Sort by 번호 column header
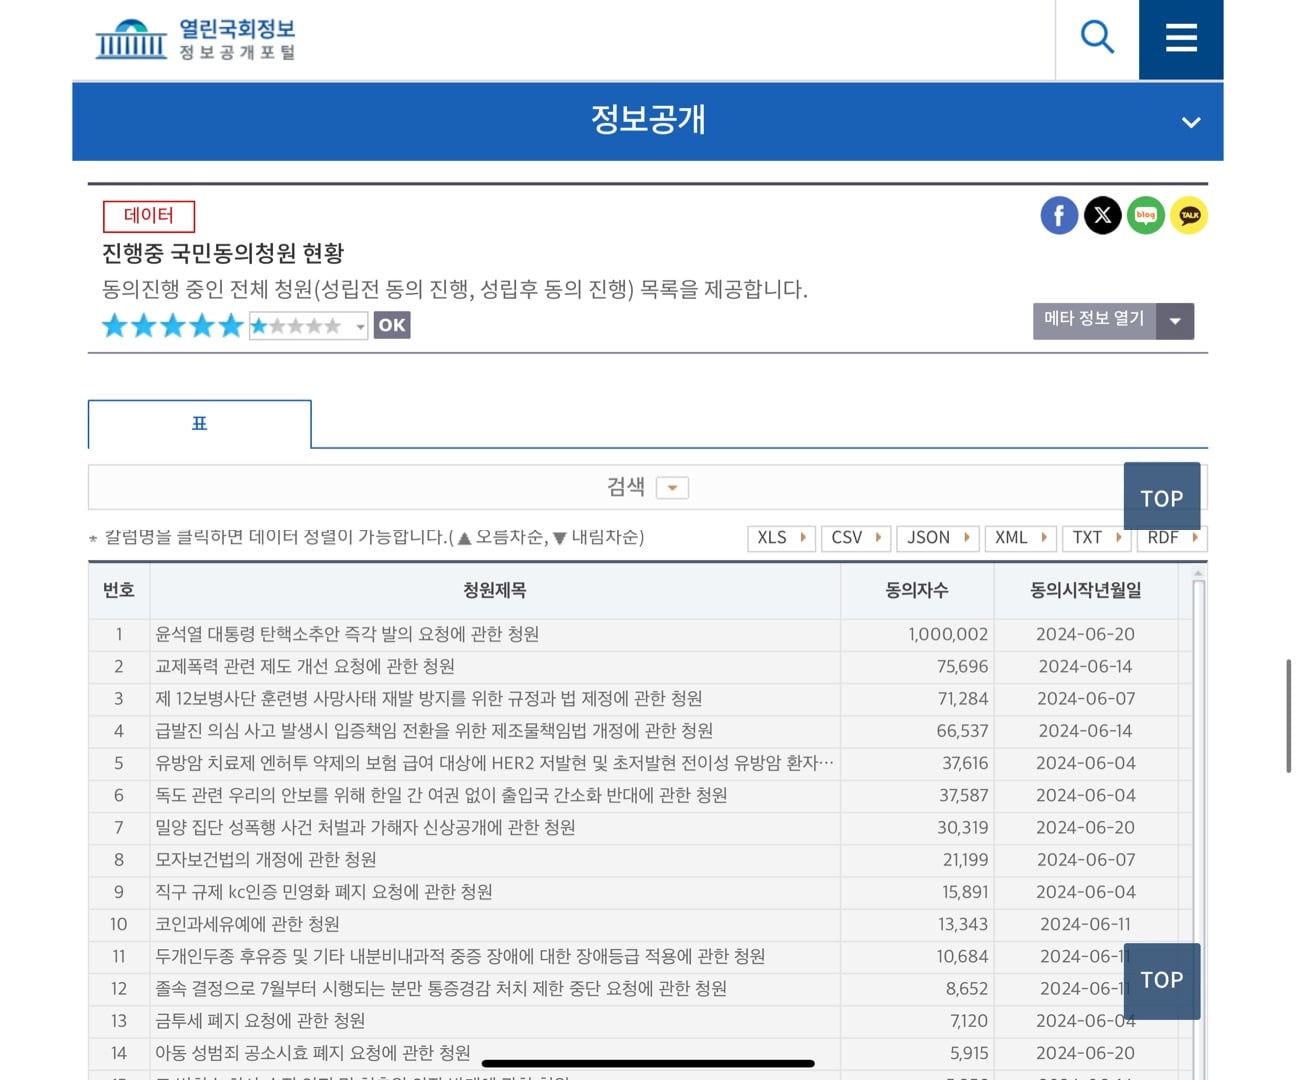Image resolution: width=1296 pixels, height=1080 pixels. (119, 591)
